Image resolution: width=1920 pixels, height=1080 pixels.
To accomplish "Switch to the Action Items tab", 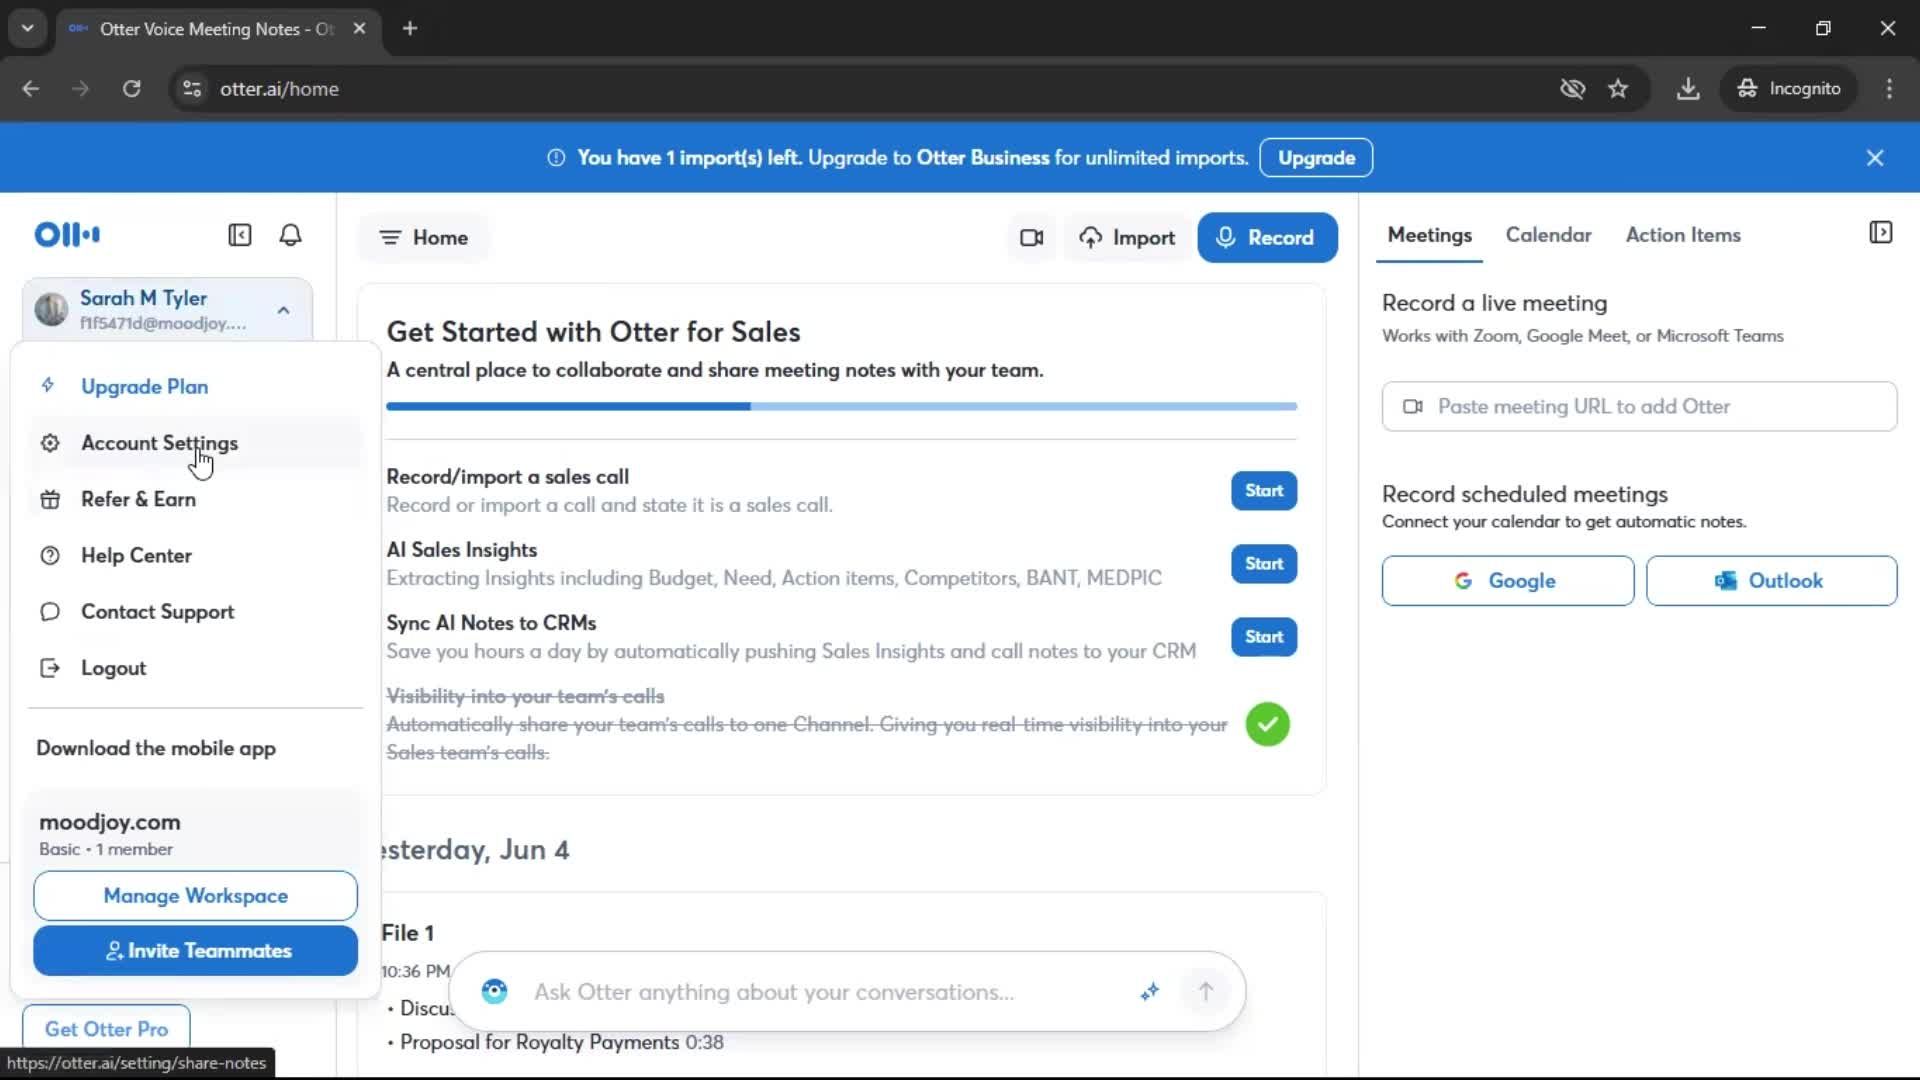I will click(x=1683, y=235).
